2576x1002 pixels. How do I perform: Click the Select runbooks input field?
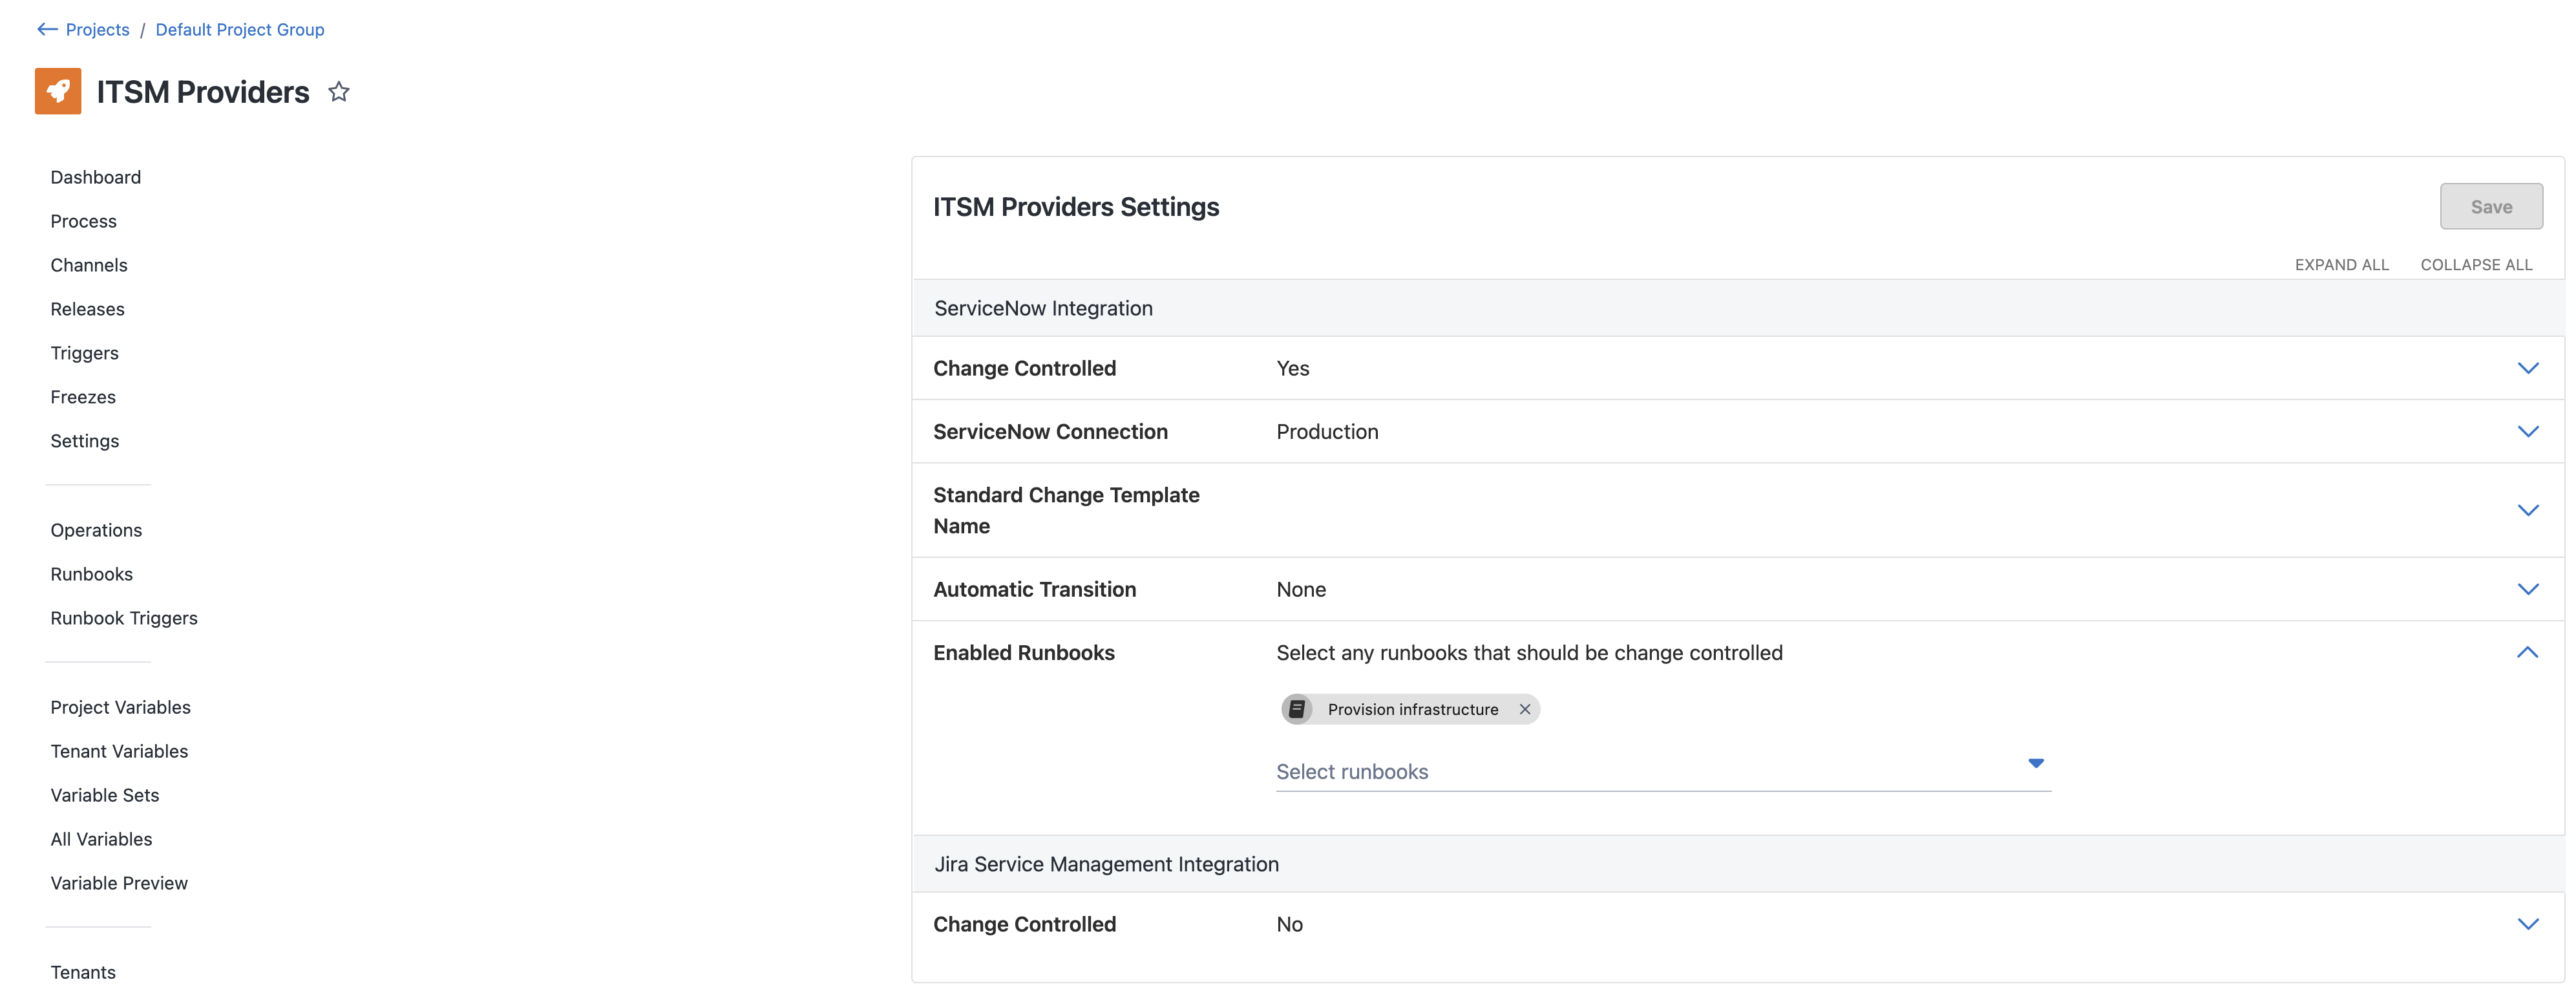pyautogui.click(x=1663, y=771)
